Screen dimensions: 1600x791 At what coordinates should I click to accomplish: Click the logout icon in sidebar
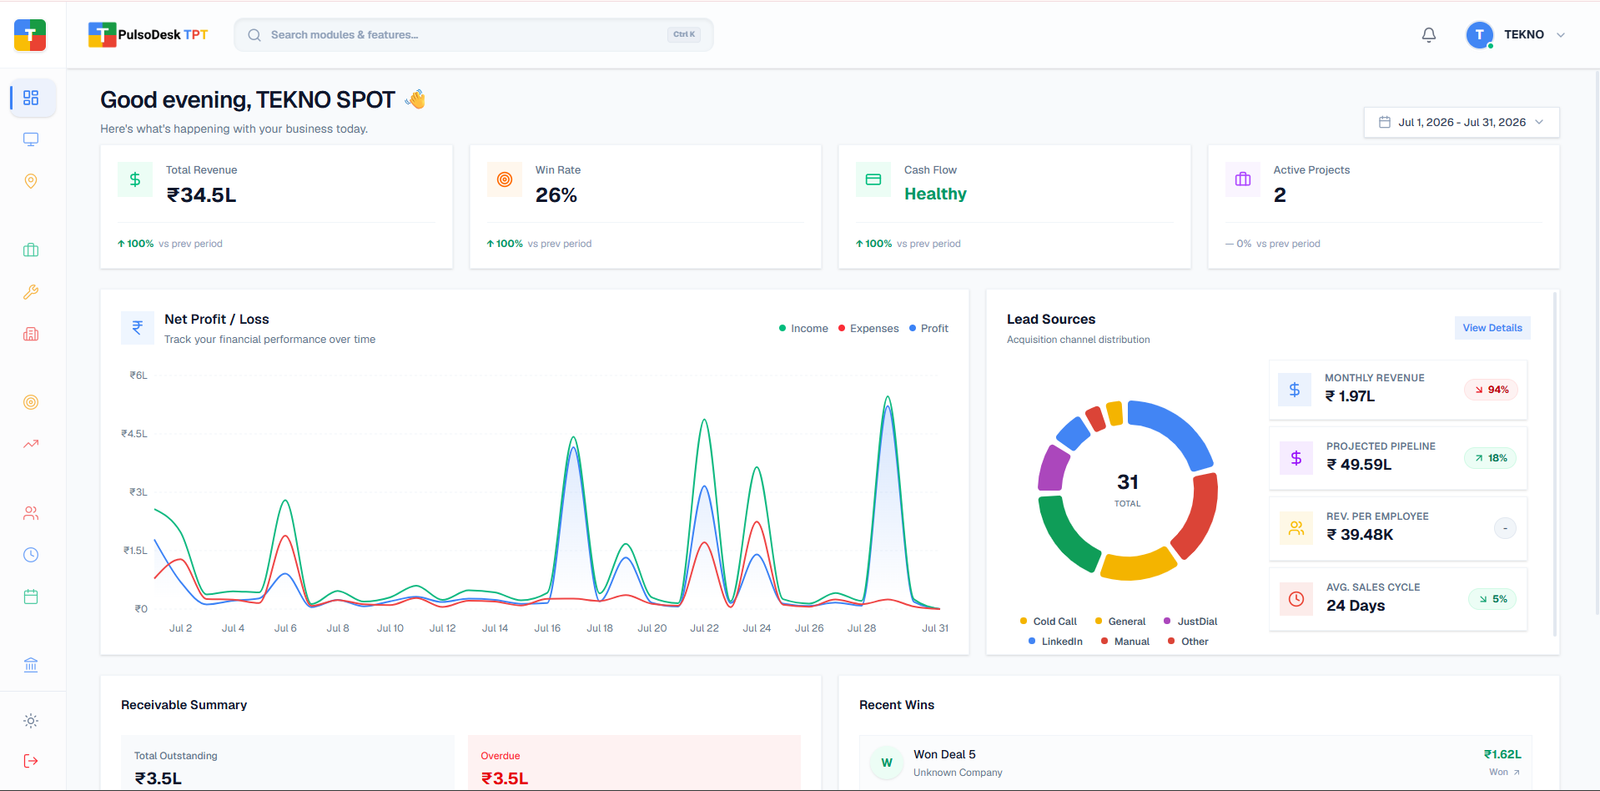[x=31, y=761]
